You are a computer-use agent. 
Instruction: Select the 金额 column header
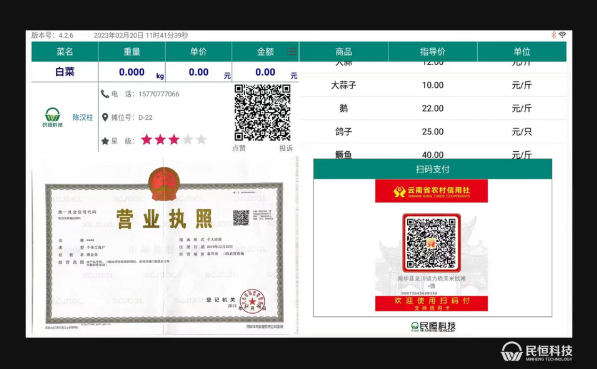click(265, 51)
